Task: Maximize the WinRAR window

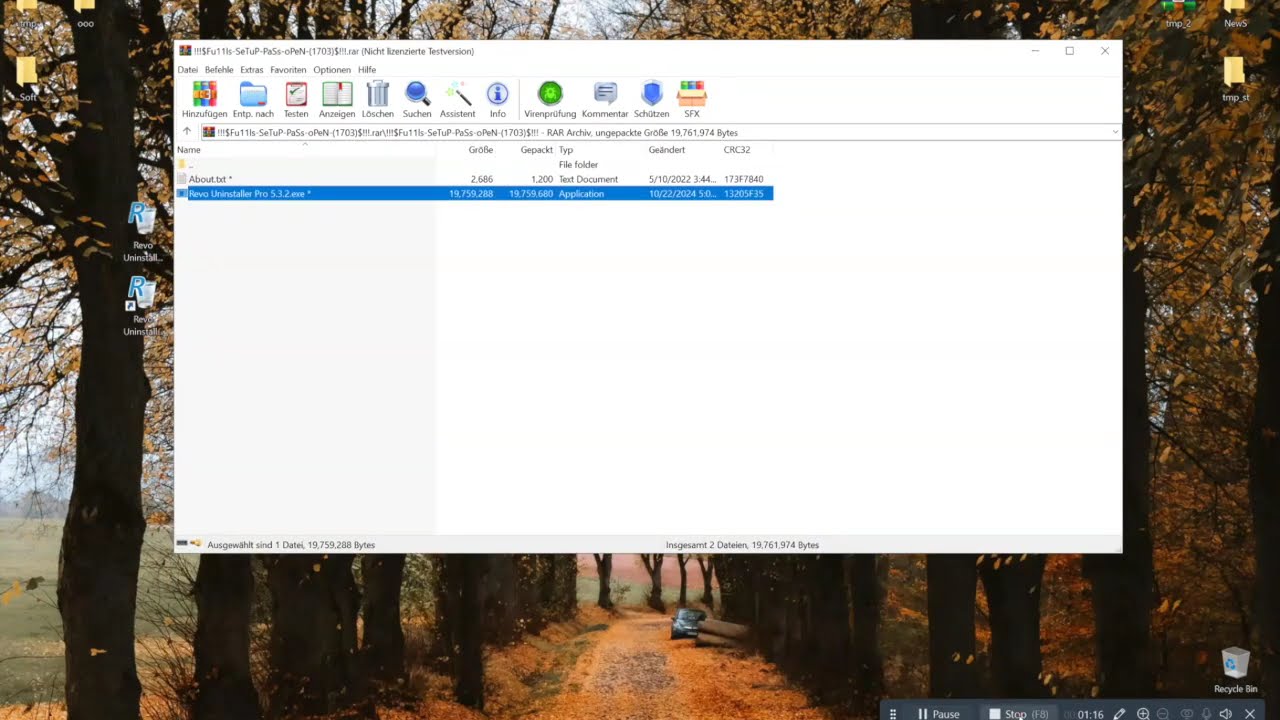Action: pos(1069,51)
